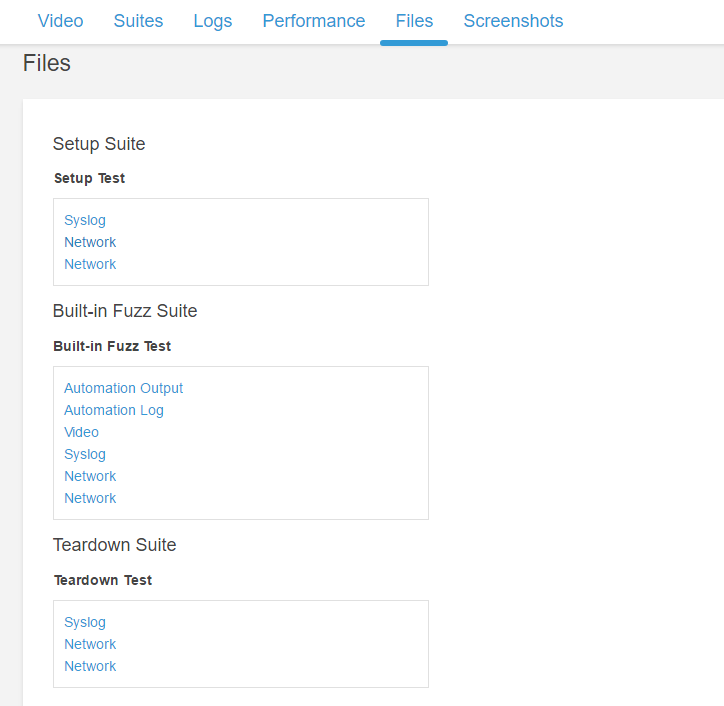Click the active Files tab
The width and height of the screenshot is (724, 706).
click(414, 21)
